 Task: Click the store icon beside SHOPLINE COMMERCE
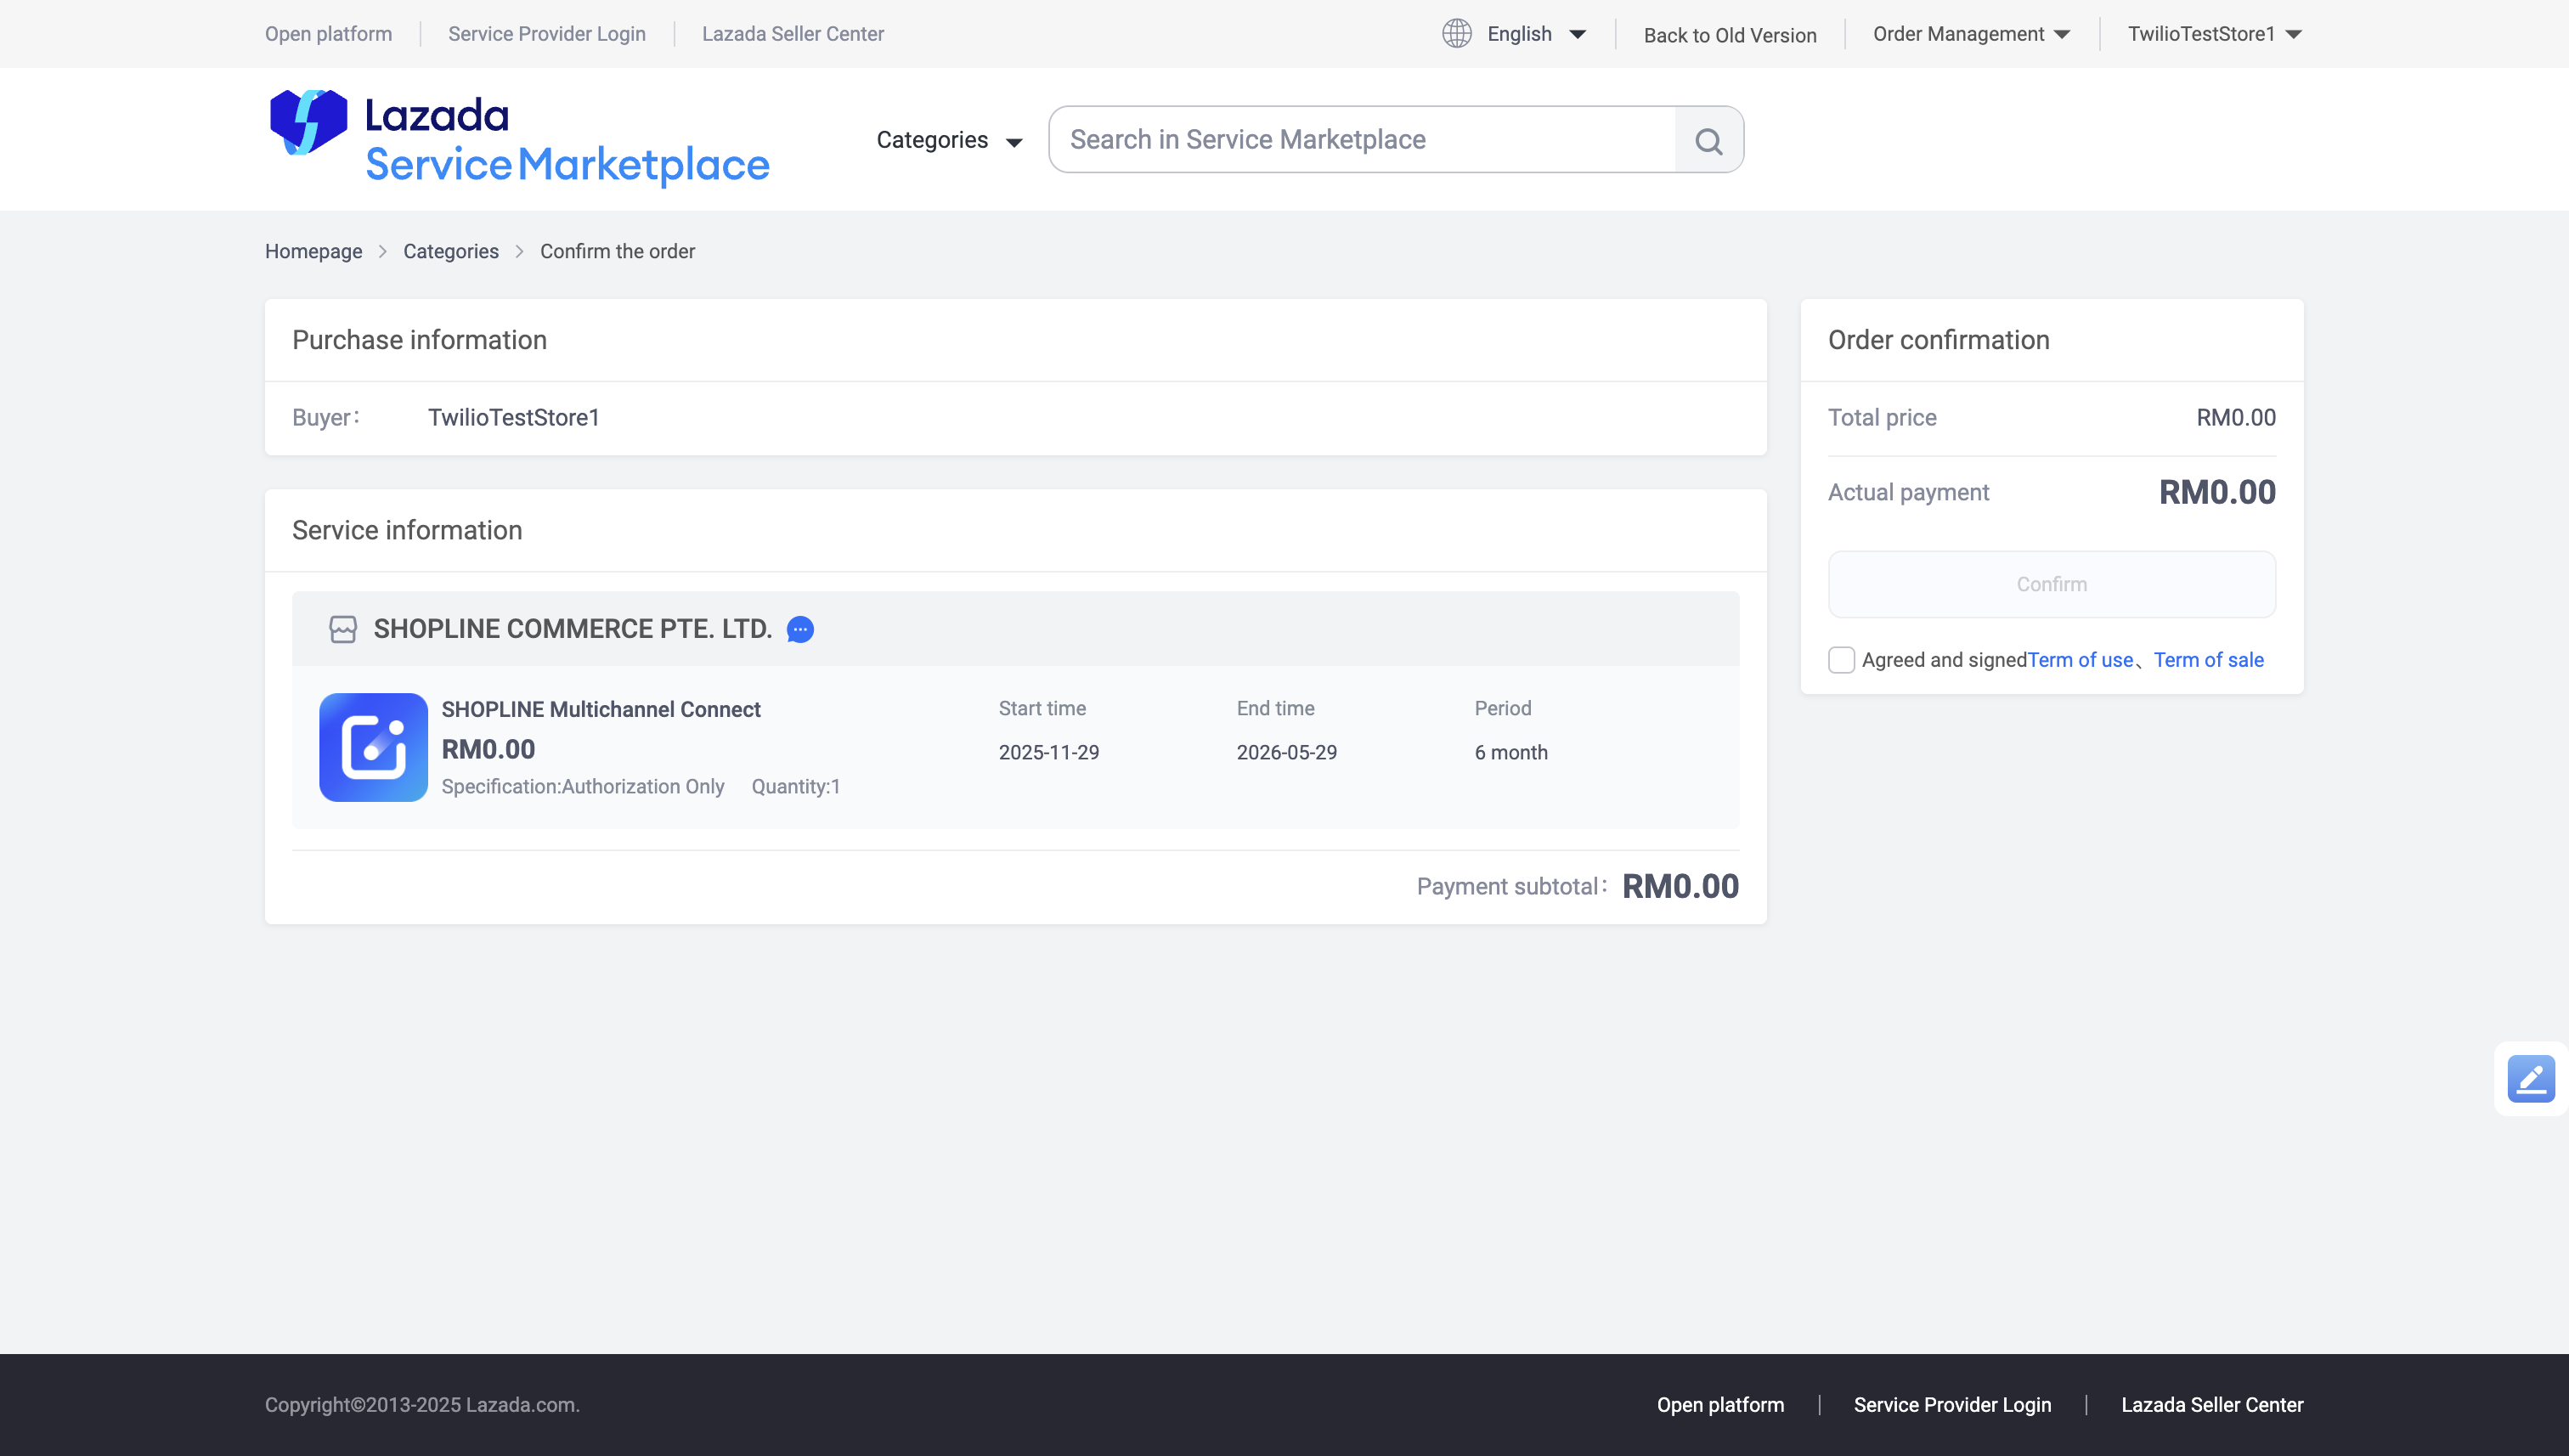343,629
